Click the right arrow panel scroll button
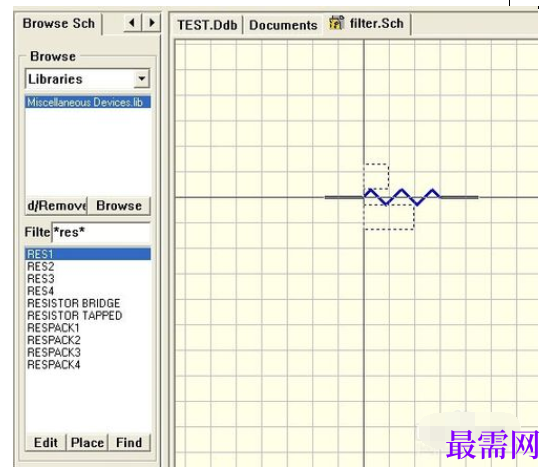This screenshot has height=476, width=558. 151,23
